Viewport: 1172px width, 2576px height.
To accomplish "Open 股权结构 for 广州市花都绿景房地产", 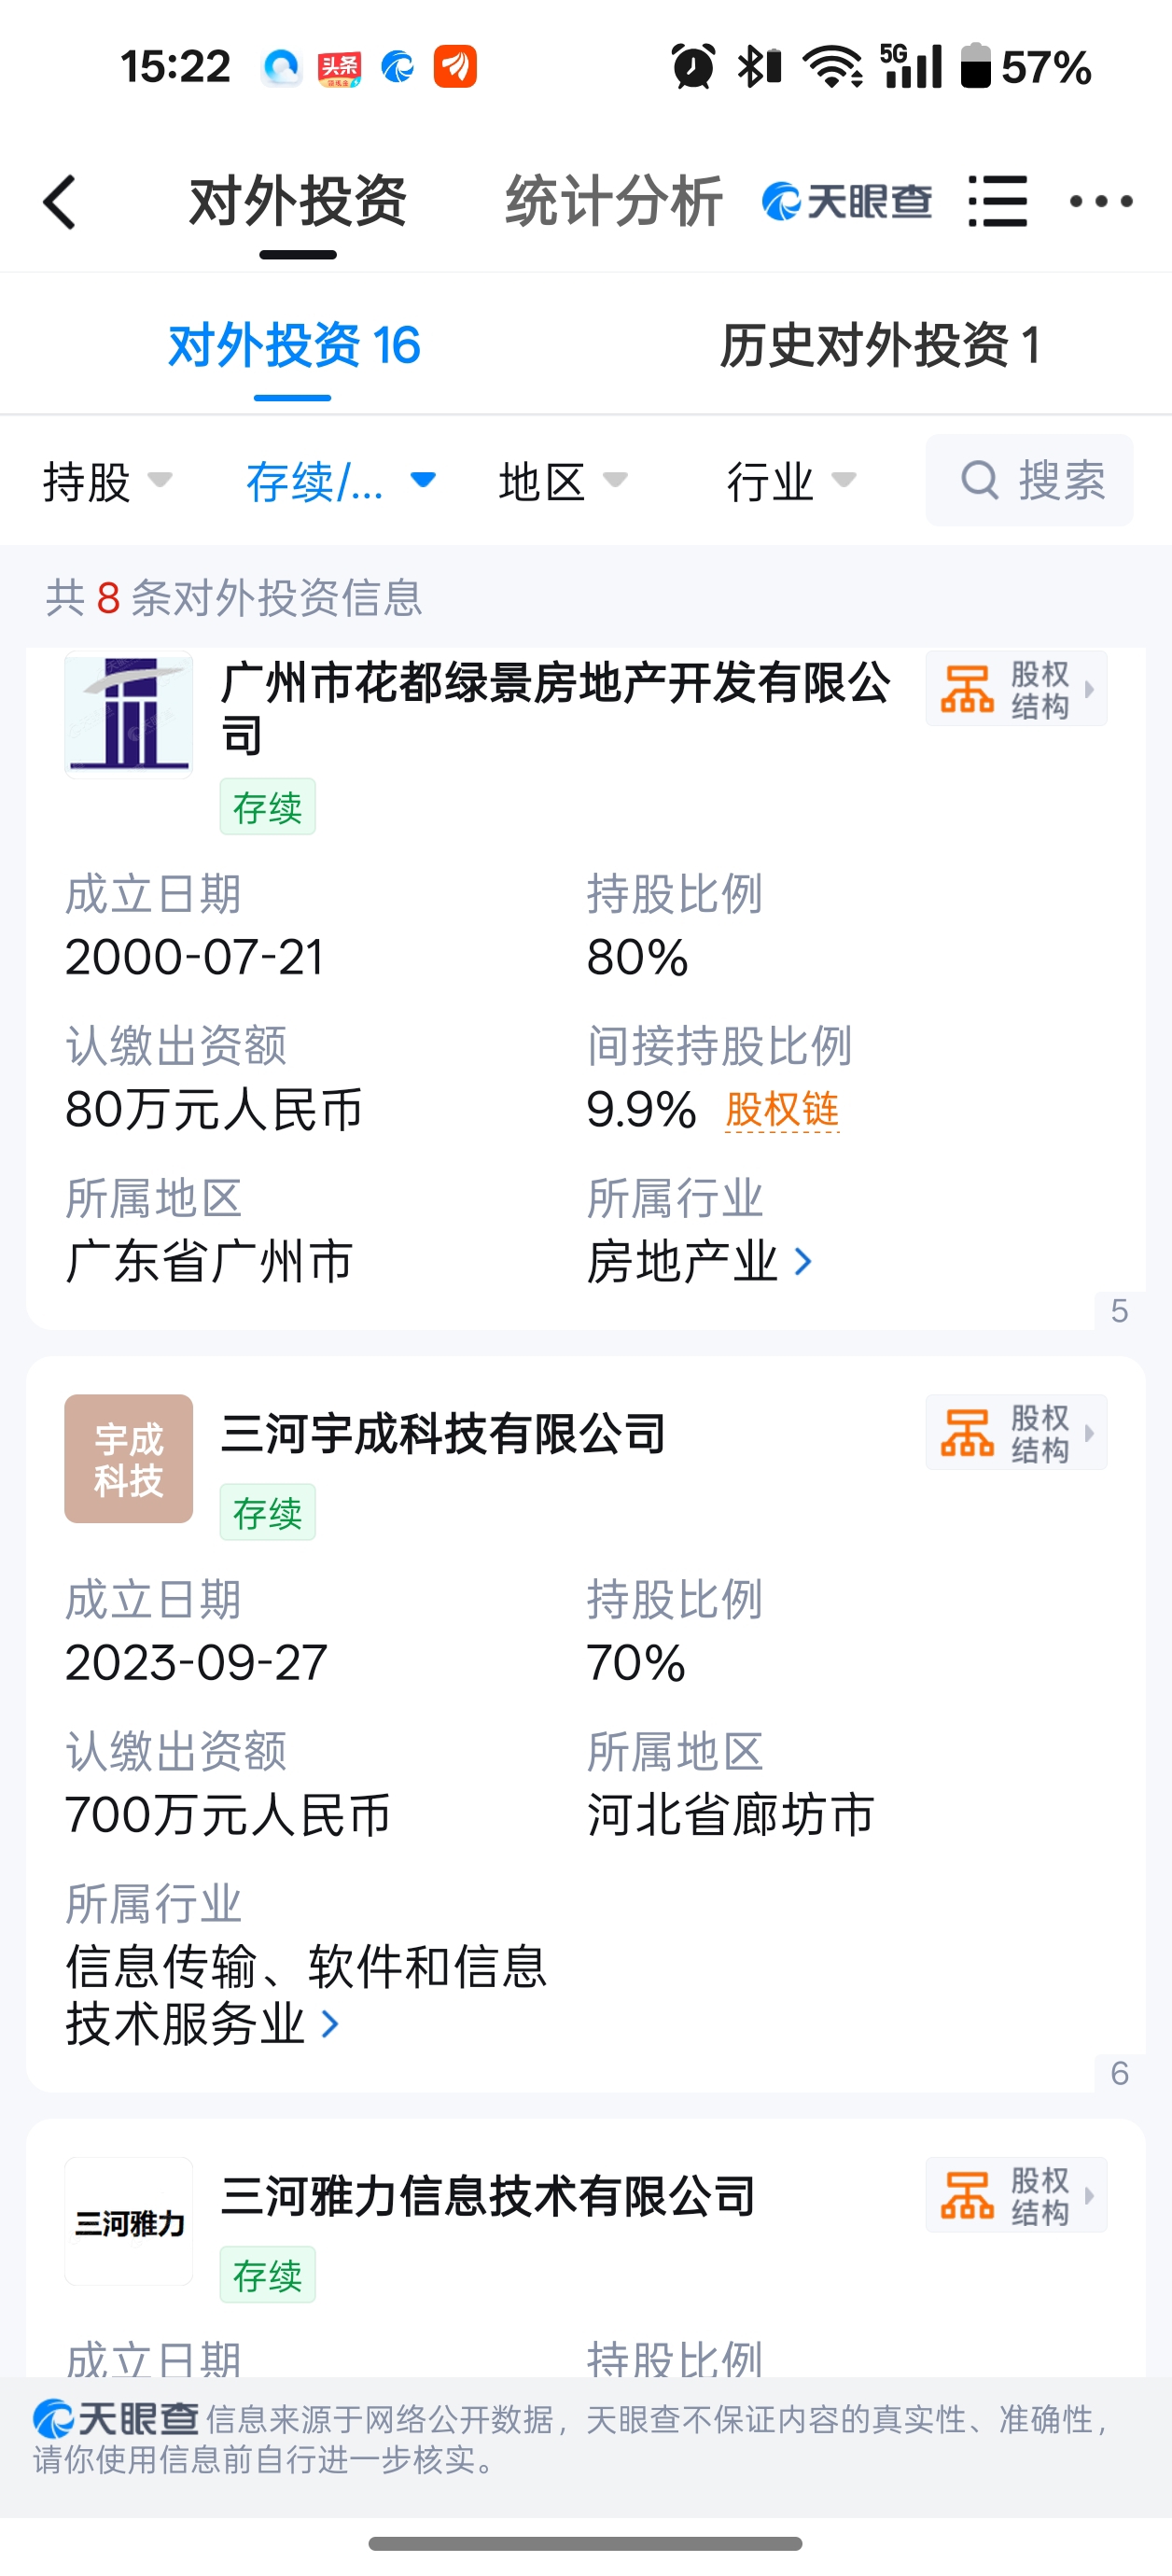I will point(1016,689).
